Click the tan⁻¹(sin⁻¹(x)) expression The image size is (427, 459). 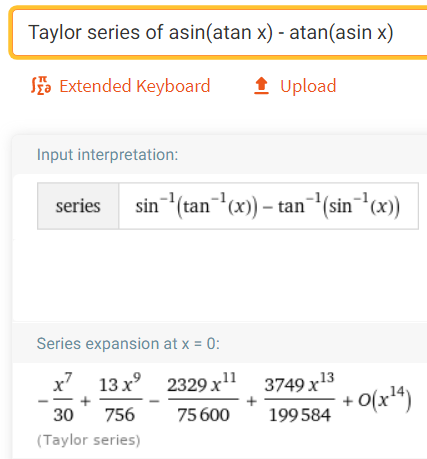pos(339,206)
